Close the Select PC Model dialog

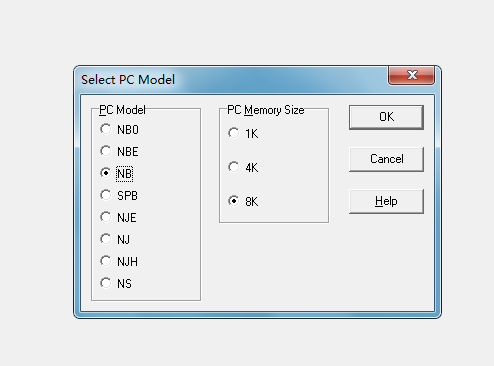(x=412, y=75)
